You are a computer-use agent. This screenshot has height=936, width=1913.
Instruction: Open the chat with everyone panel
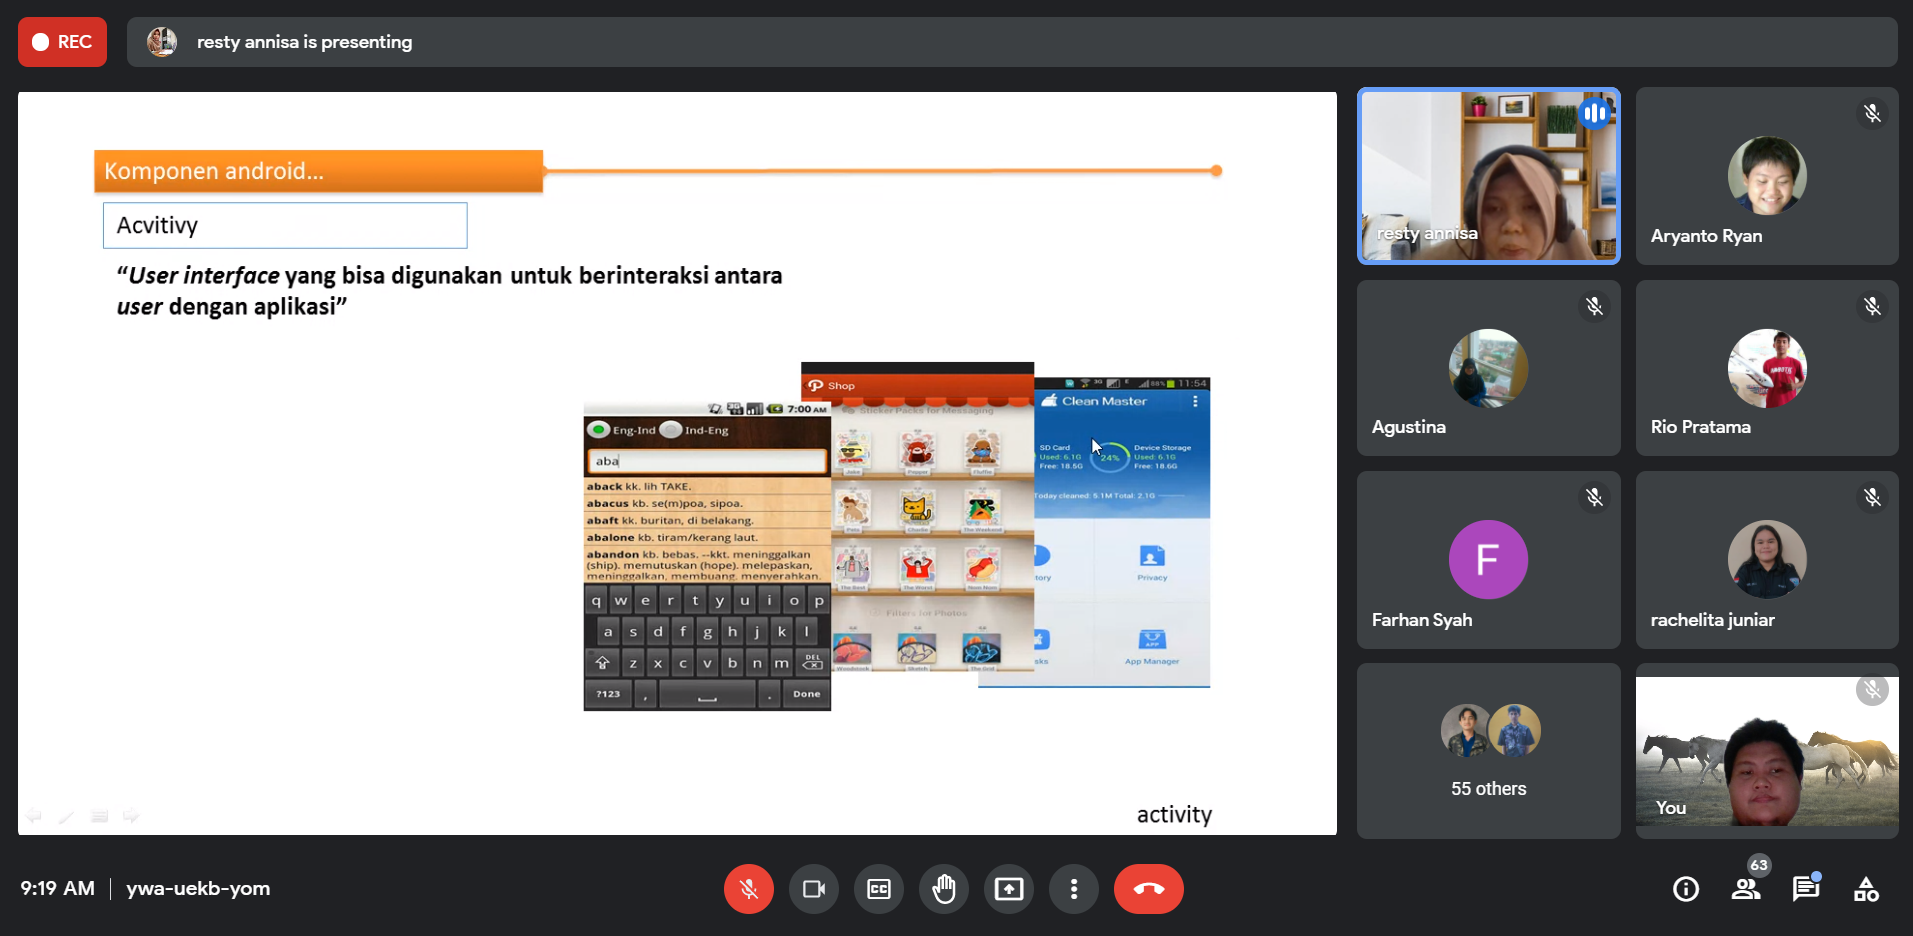pos(1805,889)
